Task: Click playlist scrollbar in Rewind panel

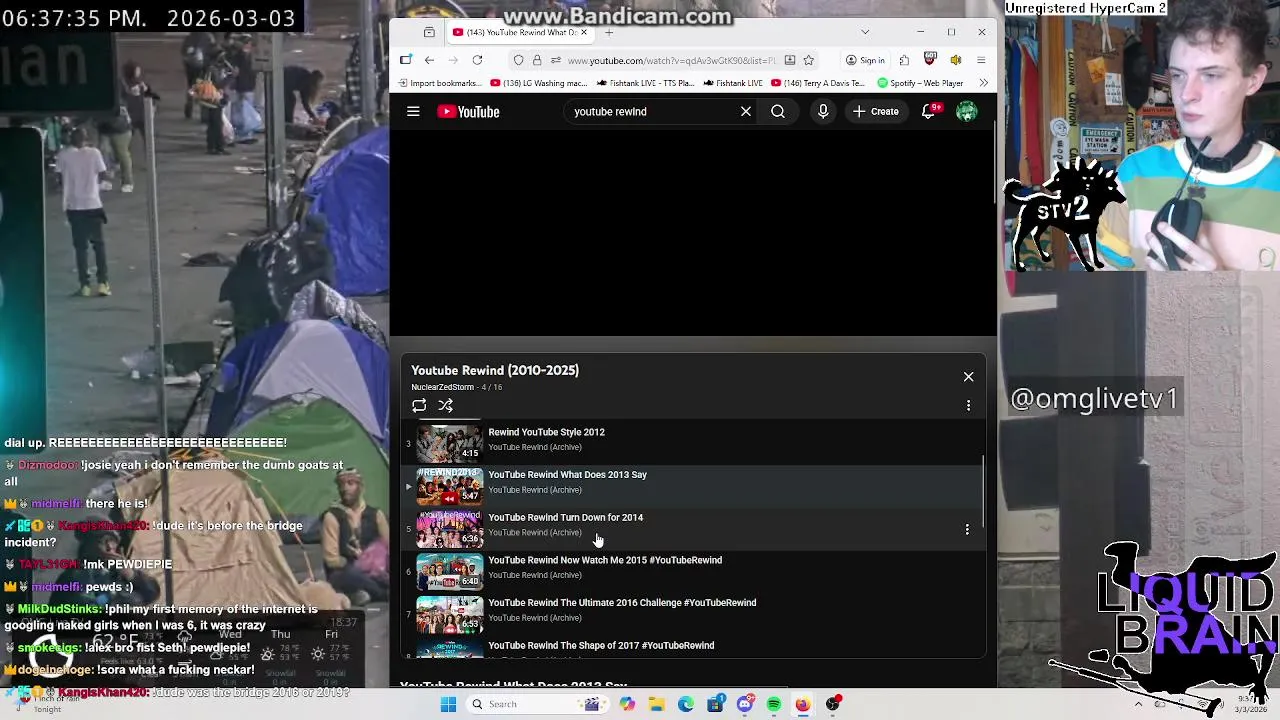Action: coord(984,491)
